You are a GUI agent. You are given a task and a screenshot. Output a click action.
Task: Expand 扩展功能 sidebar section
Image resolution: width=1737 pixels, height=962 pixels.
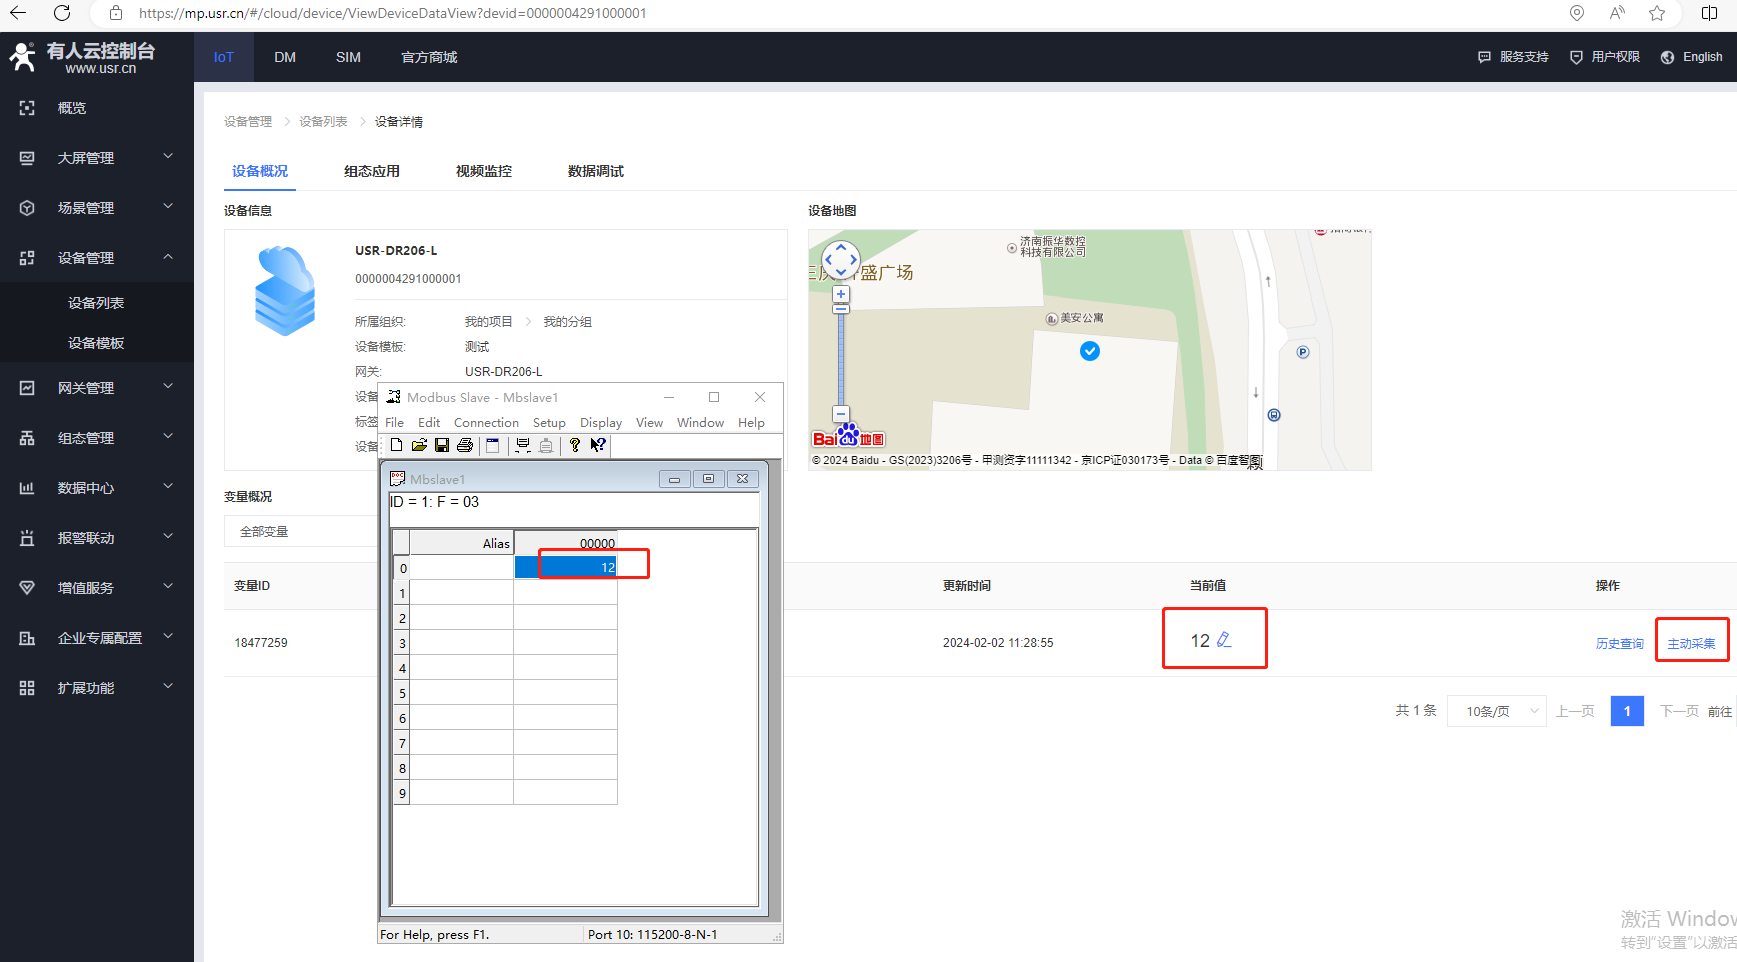point(97,687)
